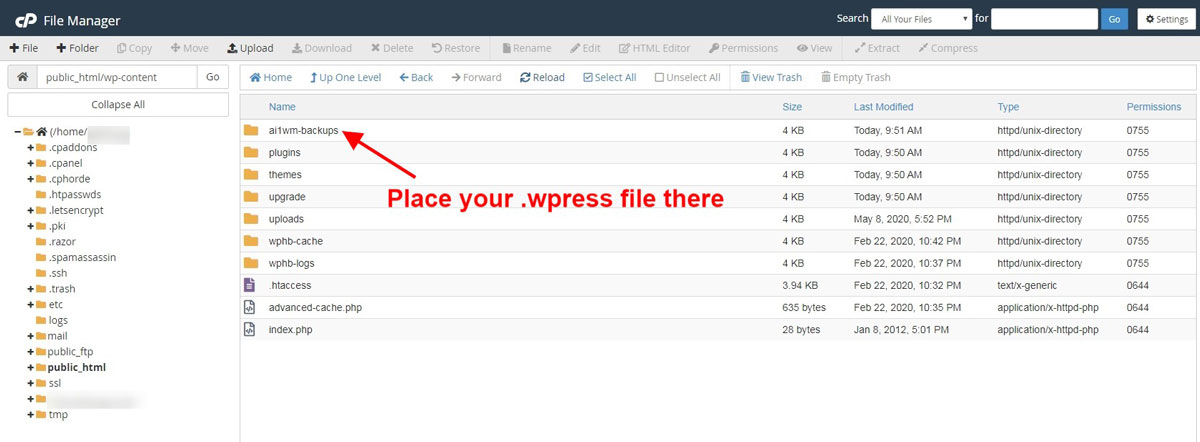Click the Move toolbar item
The width and height of the screenshot is (1200, 442).
click(x=190, y=48)
